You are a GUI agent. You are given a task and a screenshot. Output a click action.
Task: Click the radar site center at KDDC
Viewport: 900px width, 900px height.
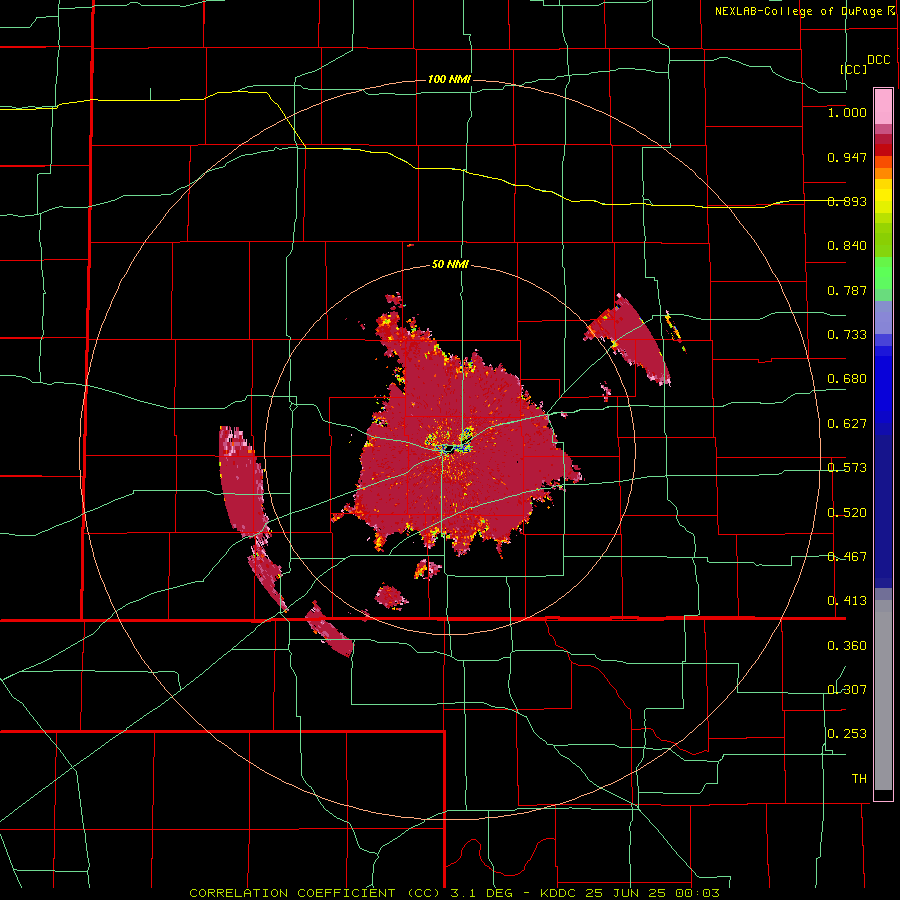point(448,449)
